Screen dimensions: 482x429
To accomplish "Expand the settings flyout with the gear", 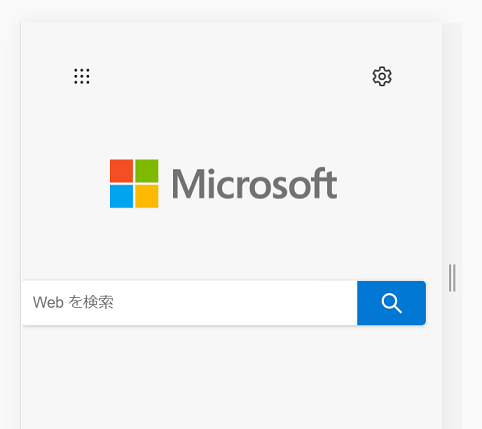I will pyautogui.click(x=382, y=76).
